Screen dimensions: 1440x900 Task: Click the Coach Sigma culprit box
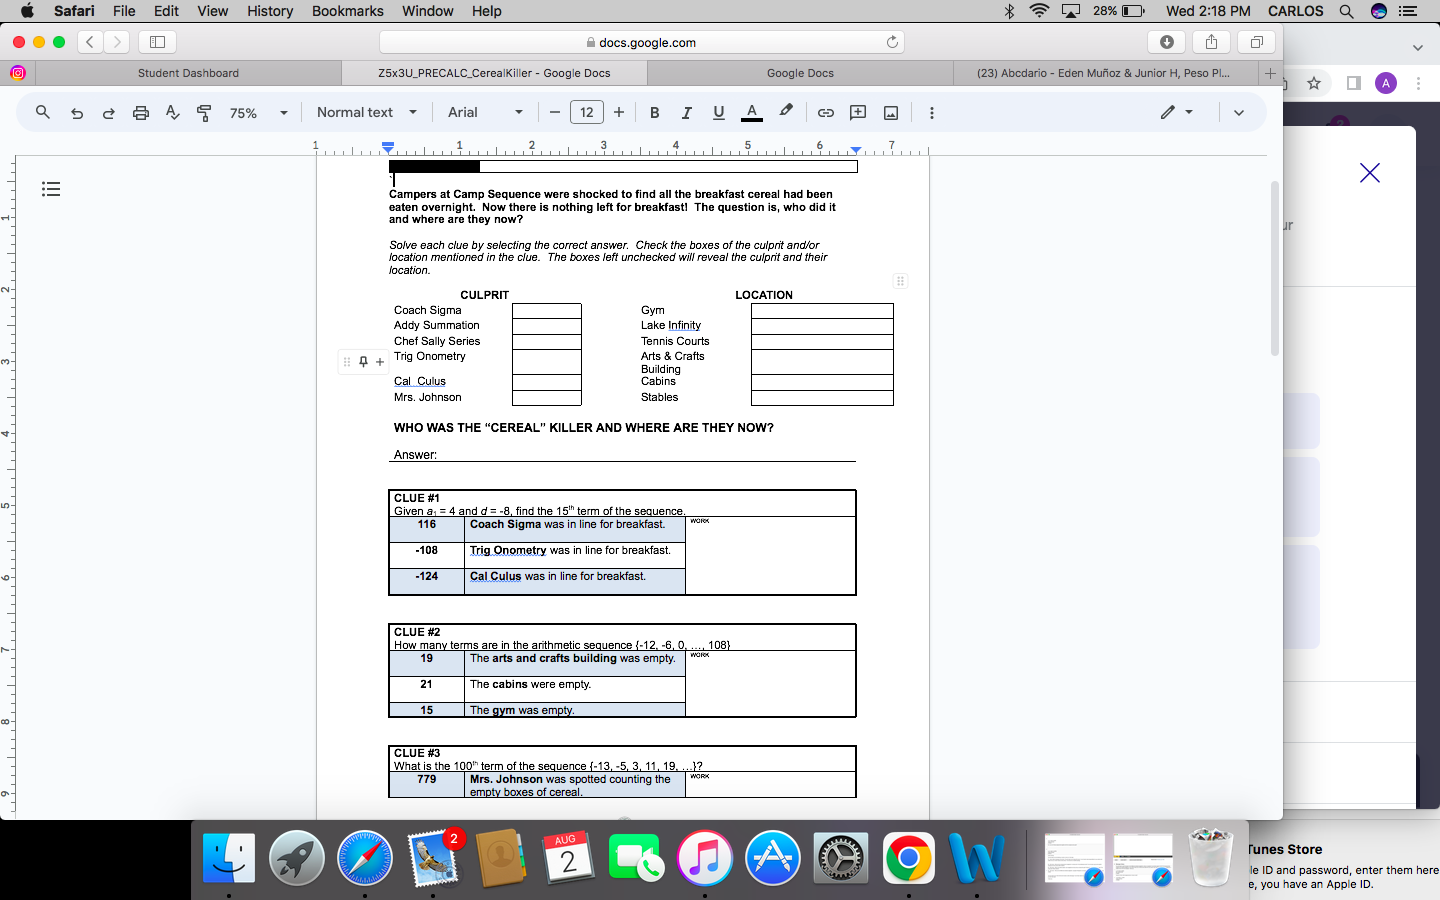click(x=547, y=311)
